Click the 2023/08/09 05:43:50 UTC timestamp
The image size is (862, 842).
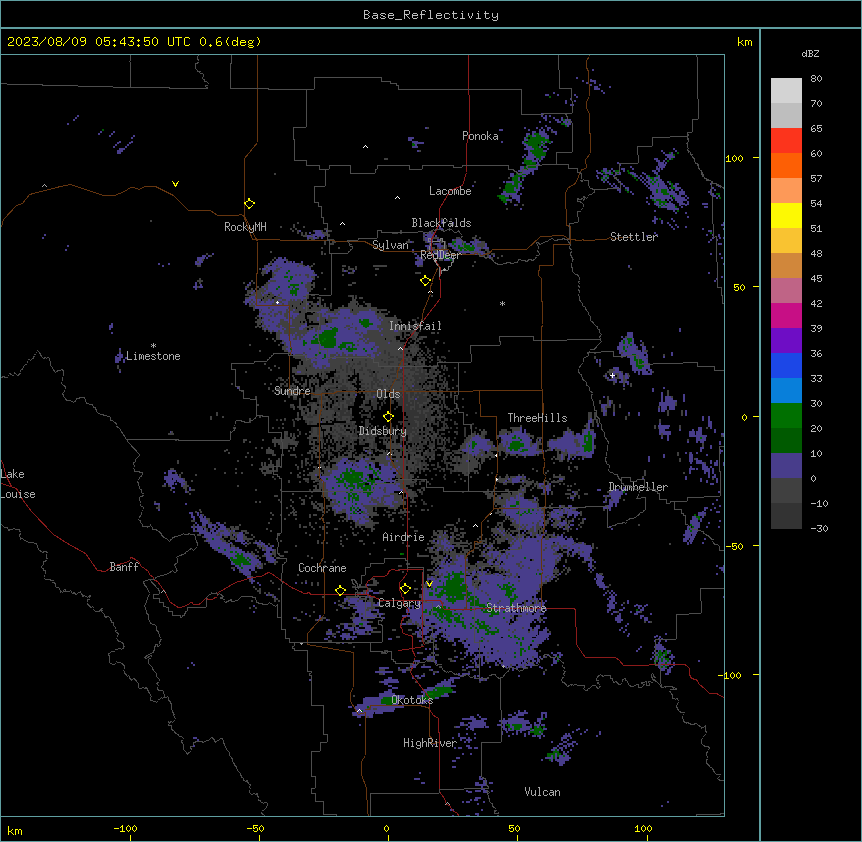pyautogui.click(x=99, y=42)
